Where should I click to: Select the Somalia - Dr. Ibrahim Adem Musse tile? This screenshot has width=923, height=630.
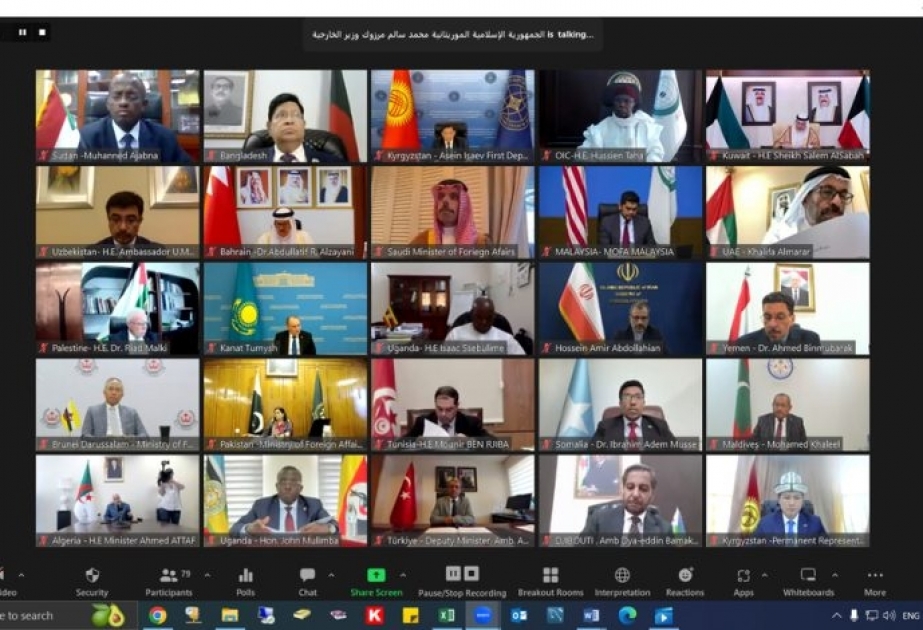tap(620, 404)
